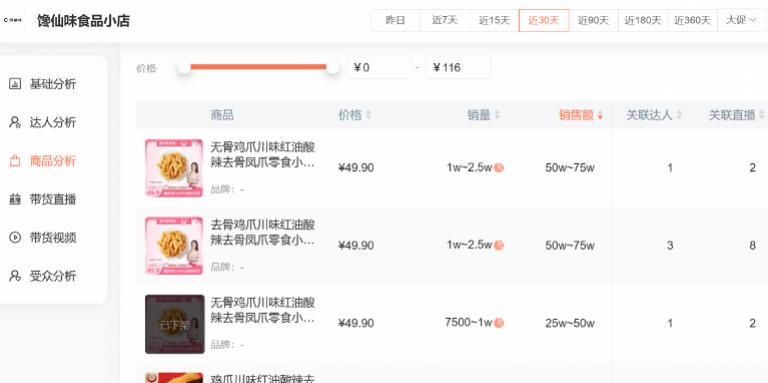Select the 近30天 time range tab
This screenshot has height=383, width=768.
[x=544, y=20]
